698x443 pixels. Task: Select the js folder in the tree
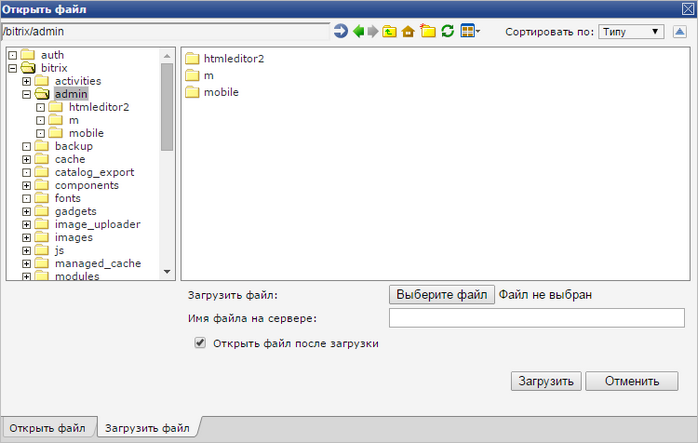coord(59,250)
